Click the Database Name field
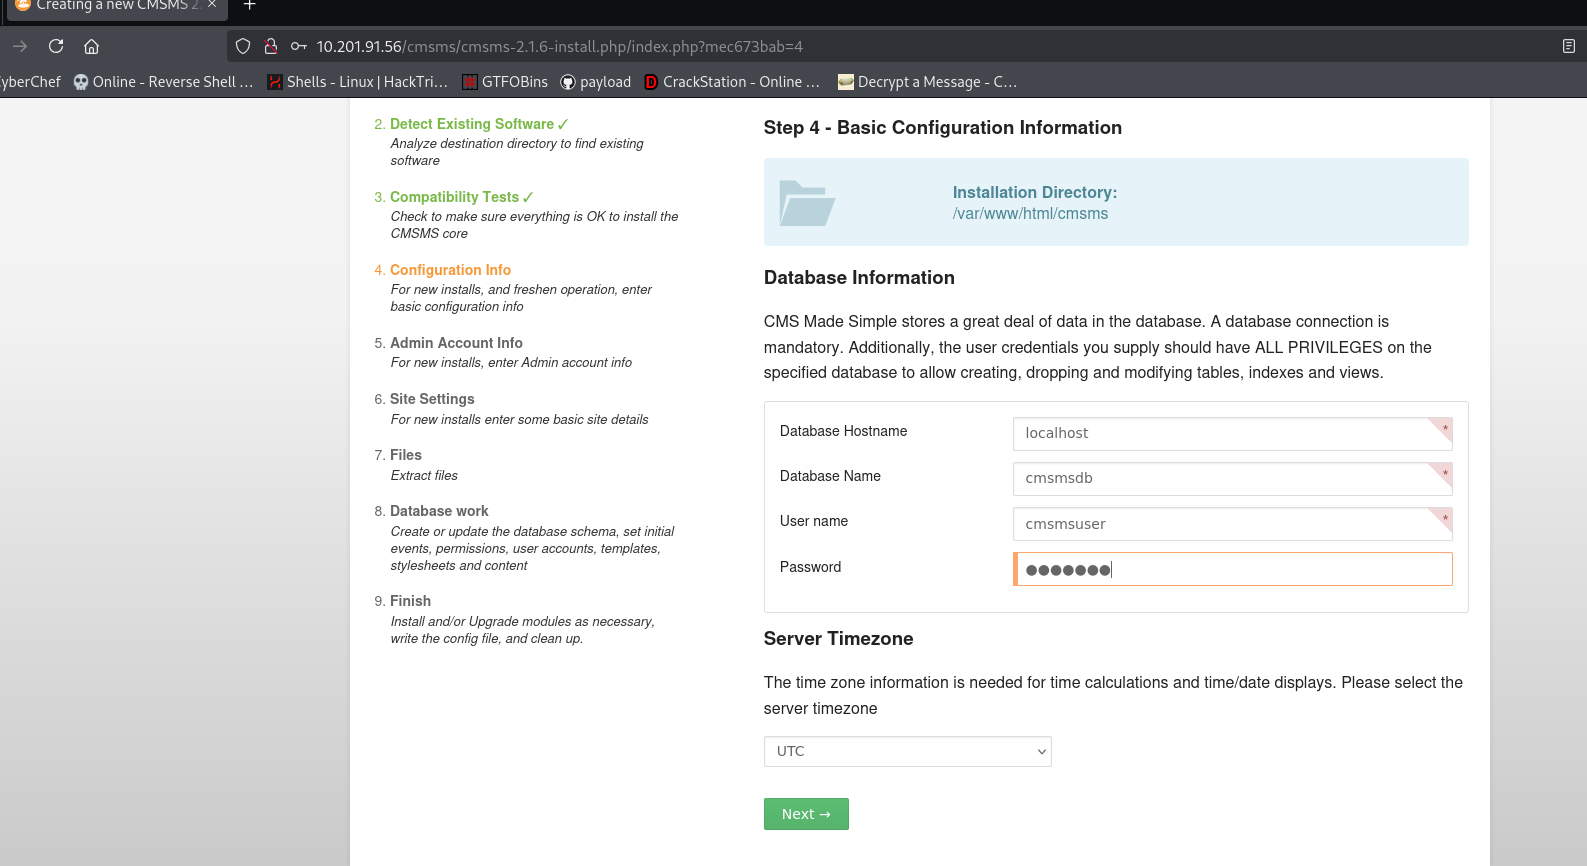Viewport: 1587px width, 866px height. (1232, 479)
